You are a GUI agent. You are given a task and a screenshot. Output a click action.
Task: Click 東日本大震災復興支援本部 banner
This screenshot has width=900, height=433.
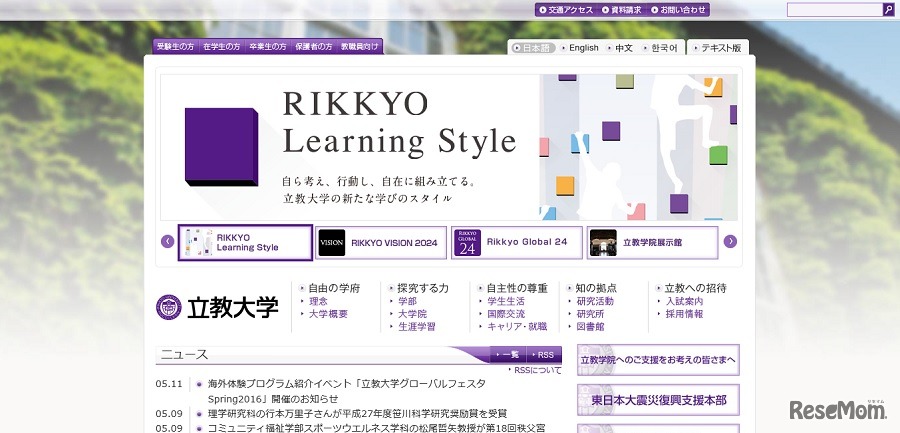point(658,400)
